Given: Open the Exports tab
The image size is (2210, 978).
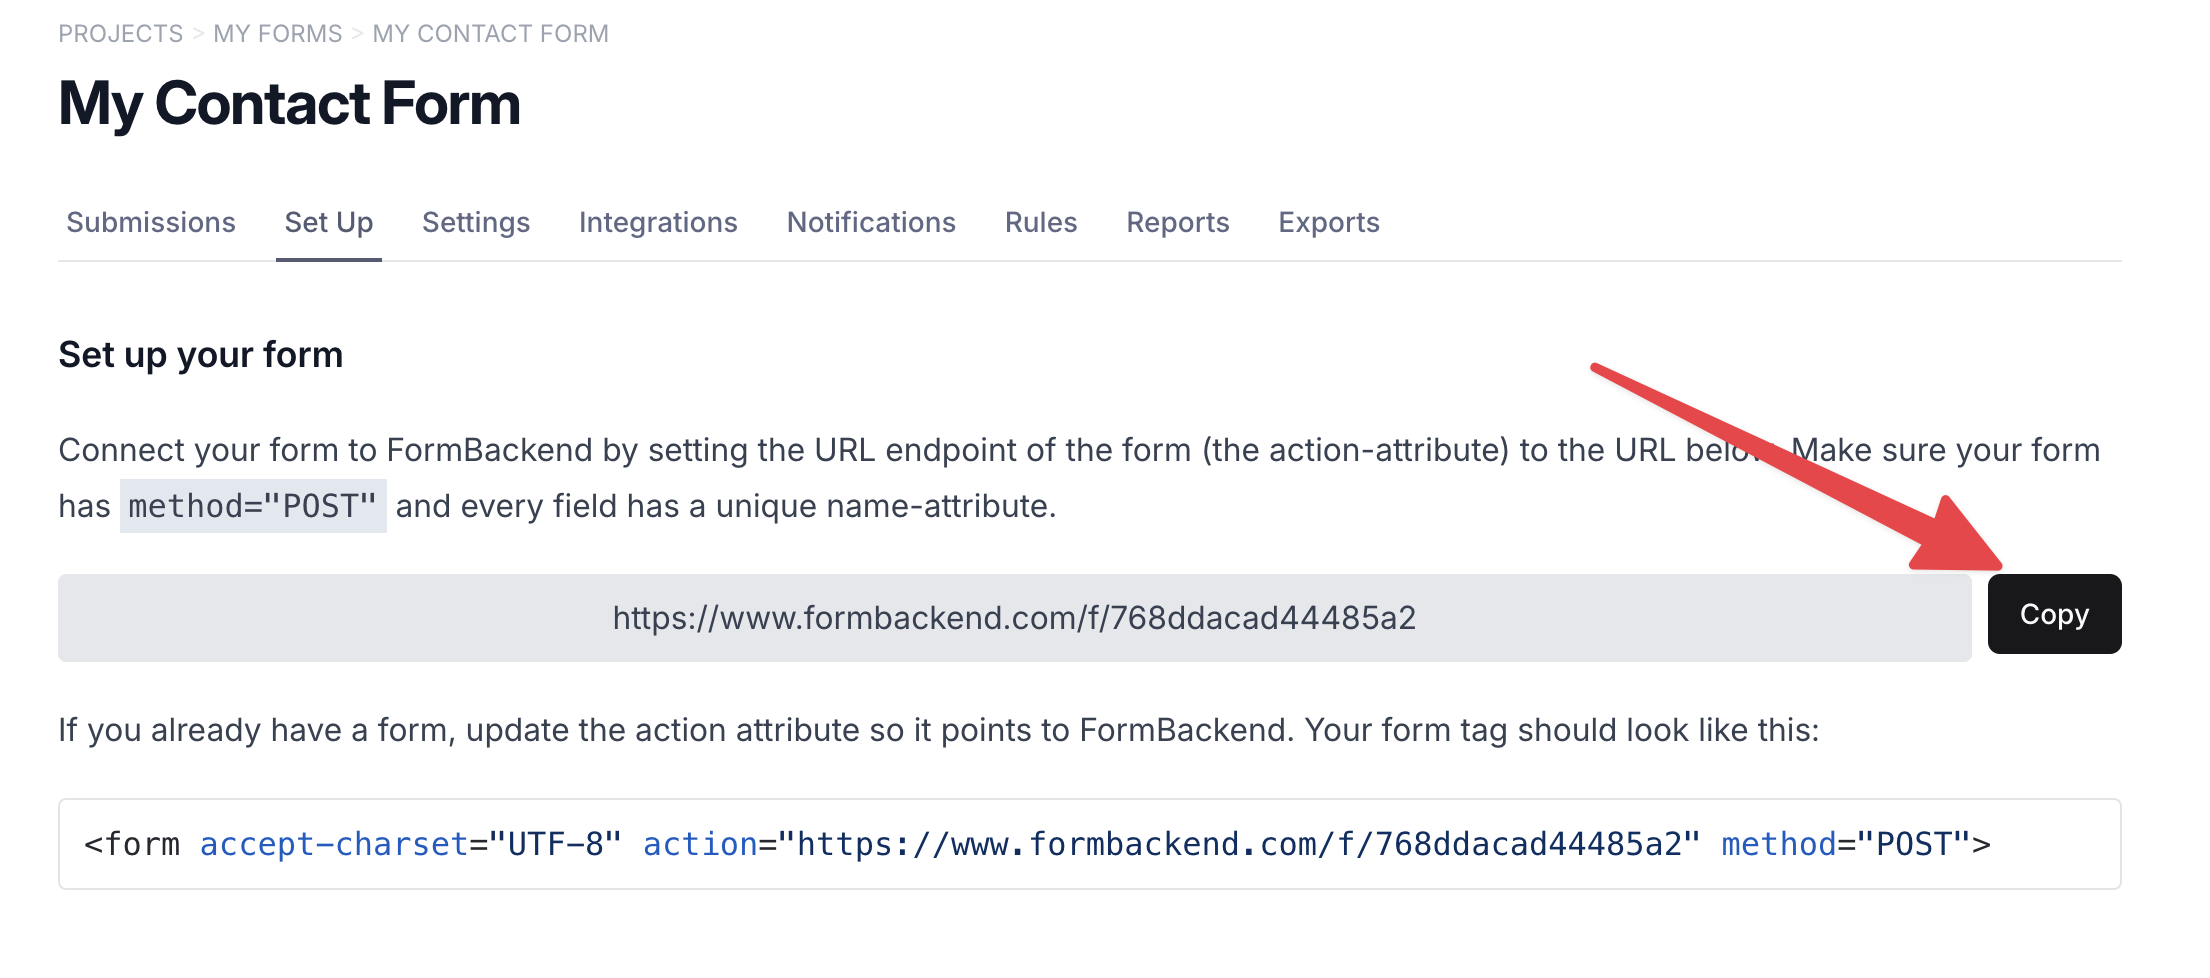Looking at the screenshot, I should point(1329,222).
